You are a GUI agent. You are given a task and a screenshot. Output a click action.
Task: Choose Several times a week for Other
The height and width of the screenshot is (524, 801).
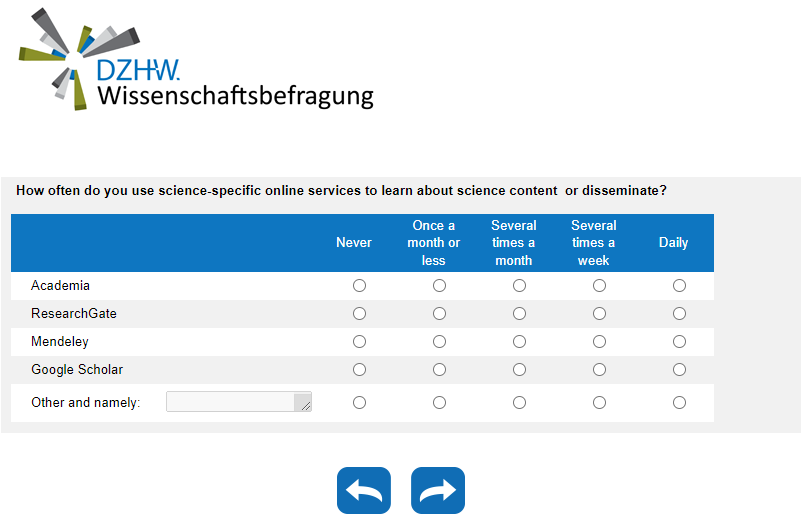600,403
